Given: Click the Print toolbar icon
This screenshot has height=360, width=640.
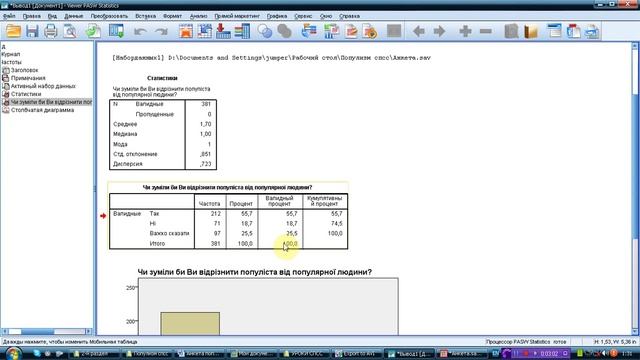Looking at the screenshot, I should pos(51,31).
